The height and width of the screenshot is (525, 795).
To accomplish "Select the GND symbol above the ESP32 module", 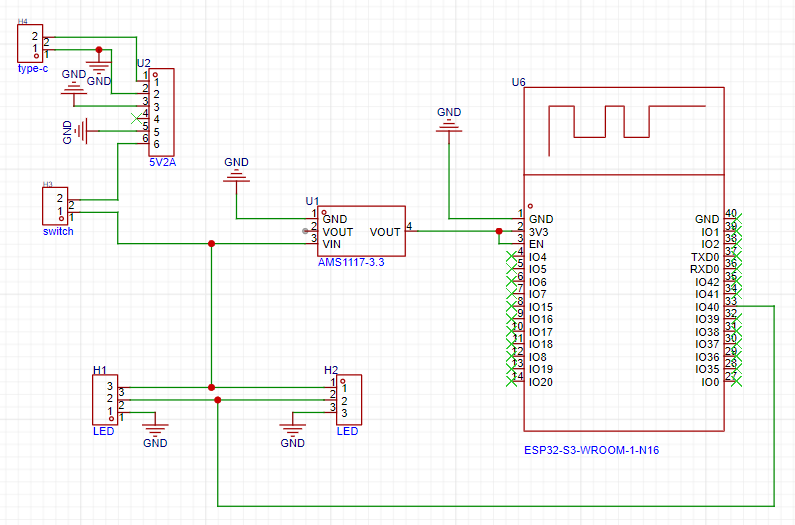I will [x=449, y=123].
